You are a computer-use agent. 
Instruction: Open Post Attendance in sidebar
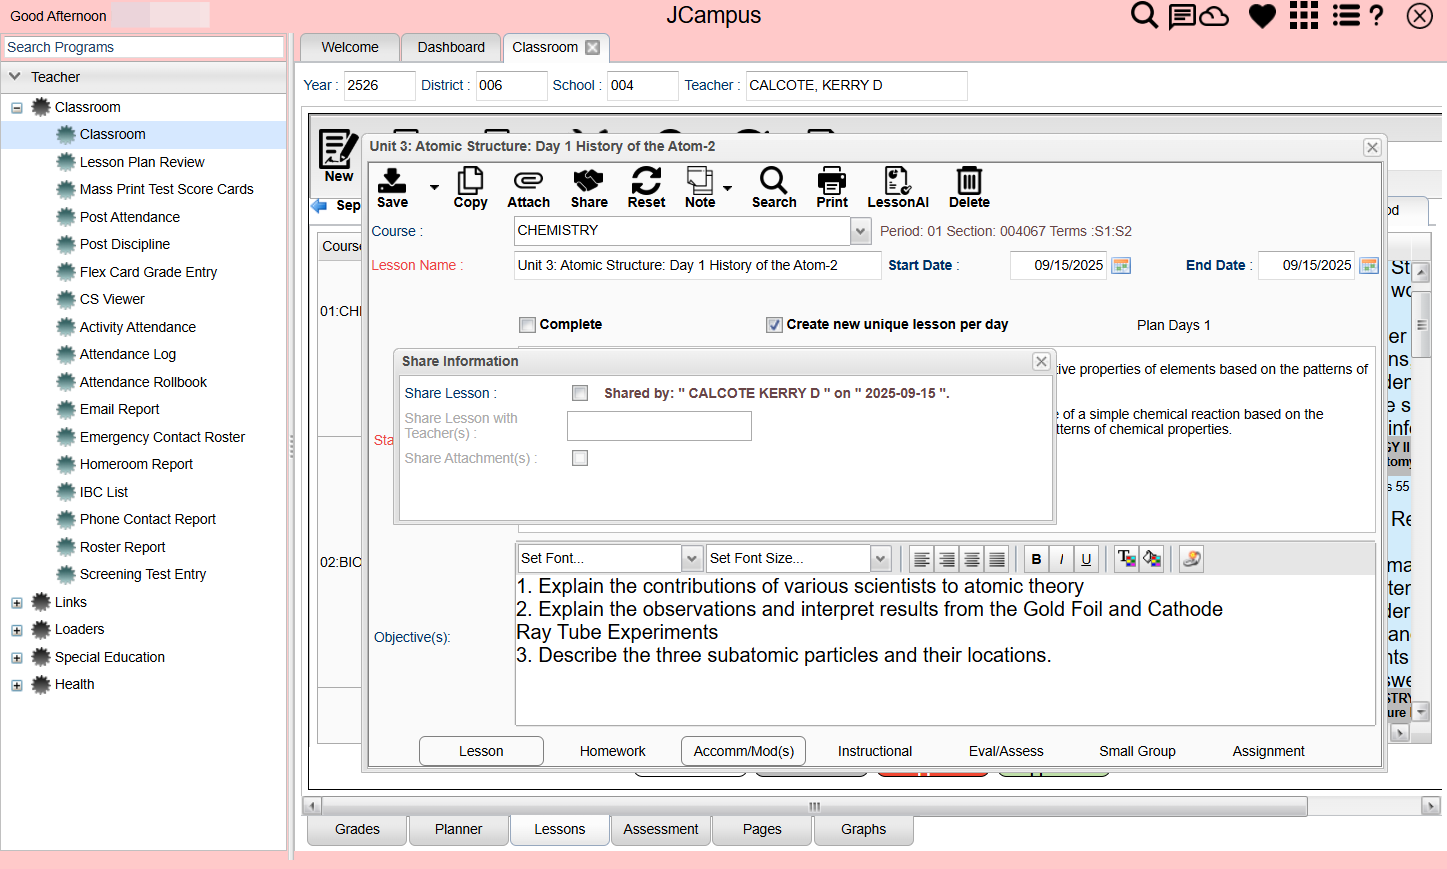(130, 217)
